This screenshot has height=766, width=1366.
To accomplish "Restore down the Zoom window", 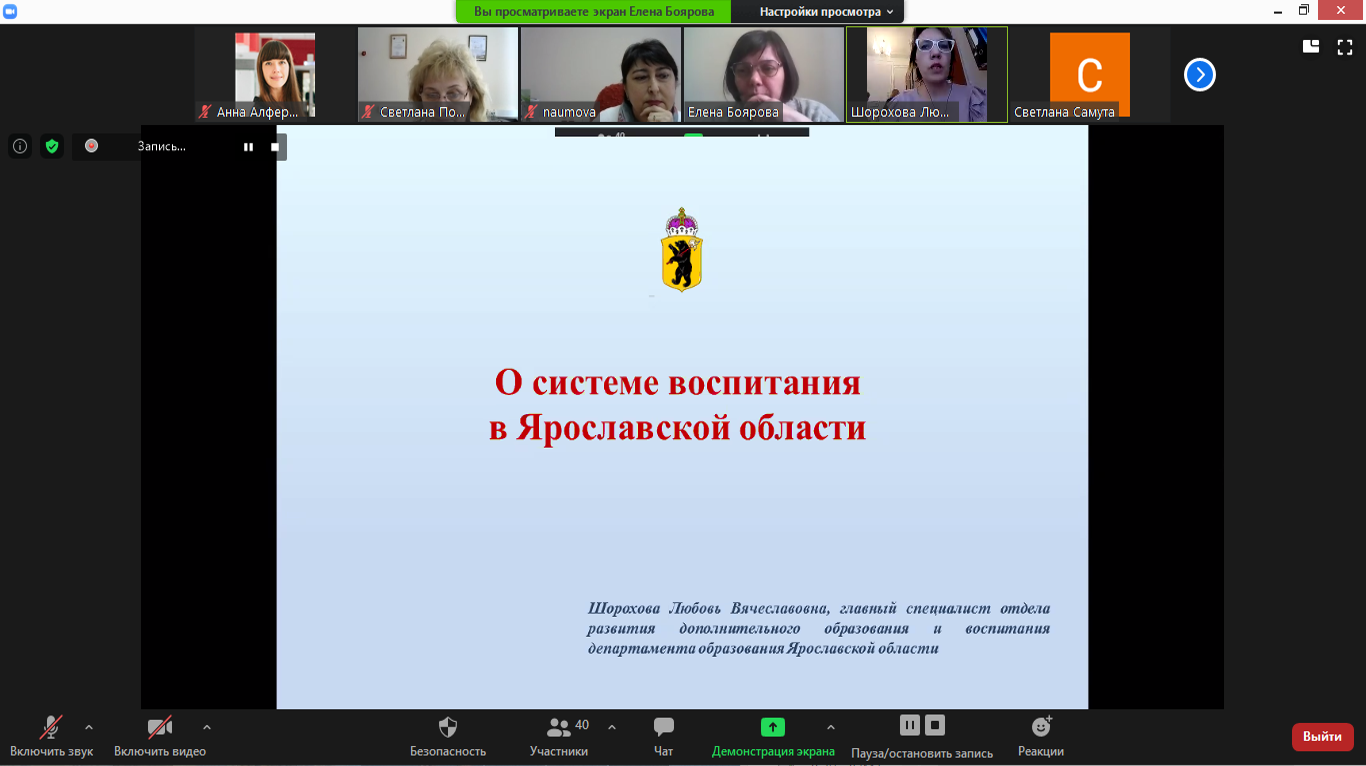I will point(1304,10).
